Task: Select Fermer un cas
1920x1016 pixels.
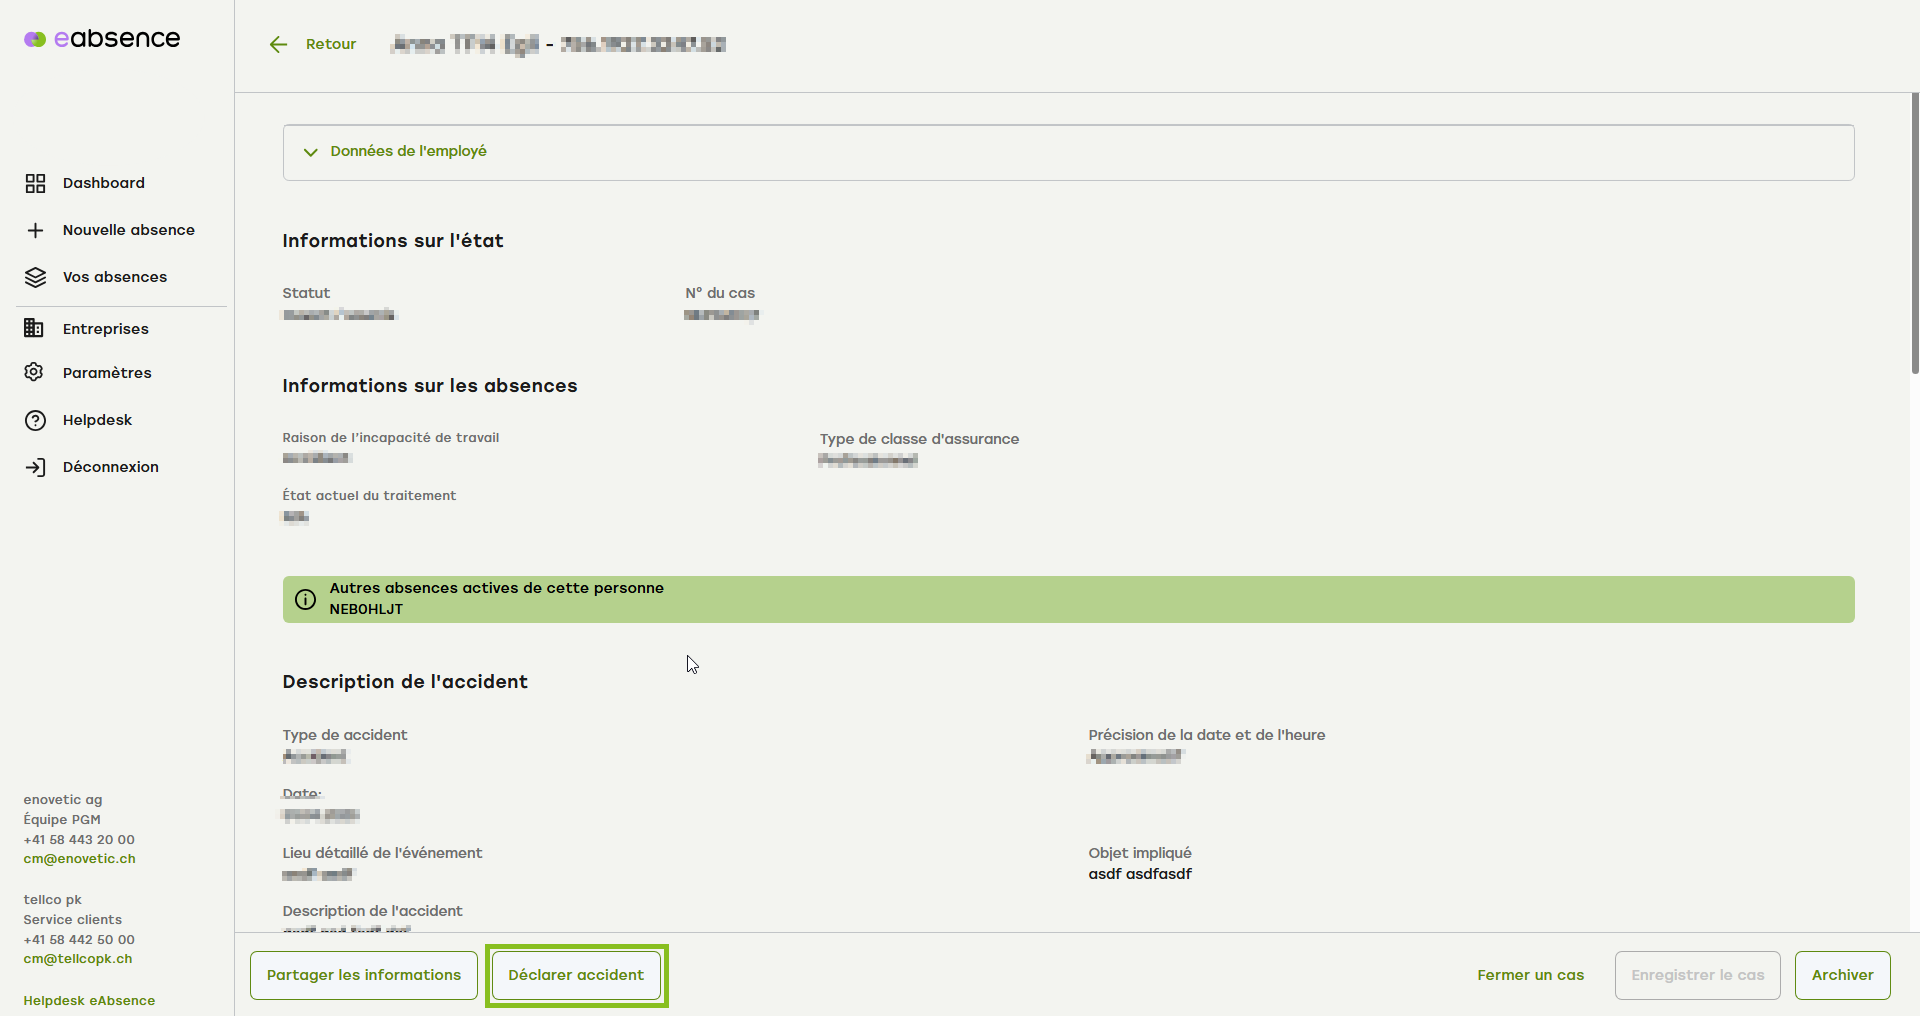Action: 1530,975
